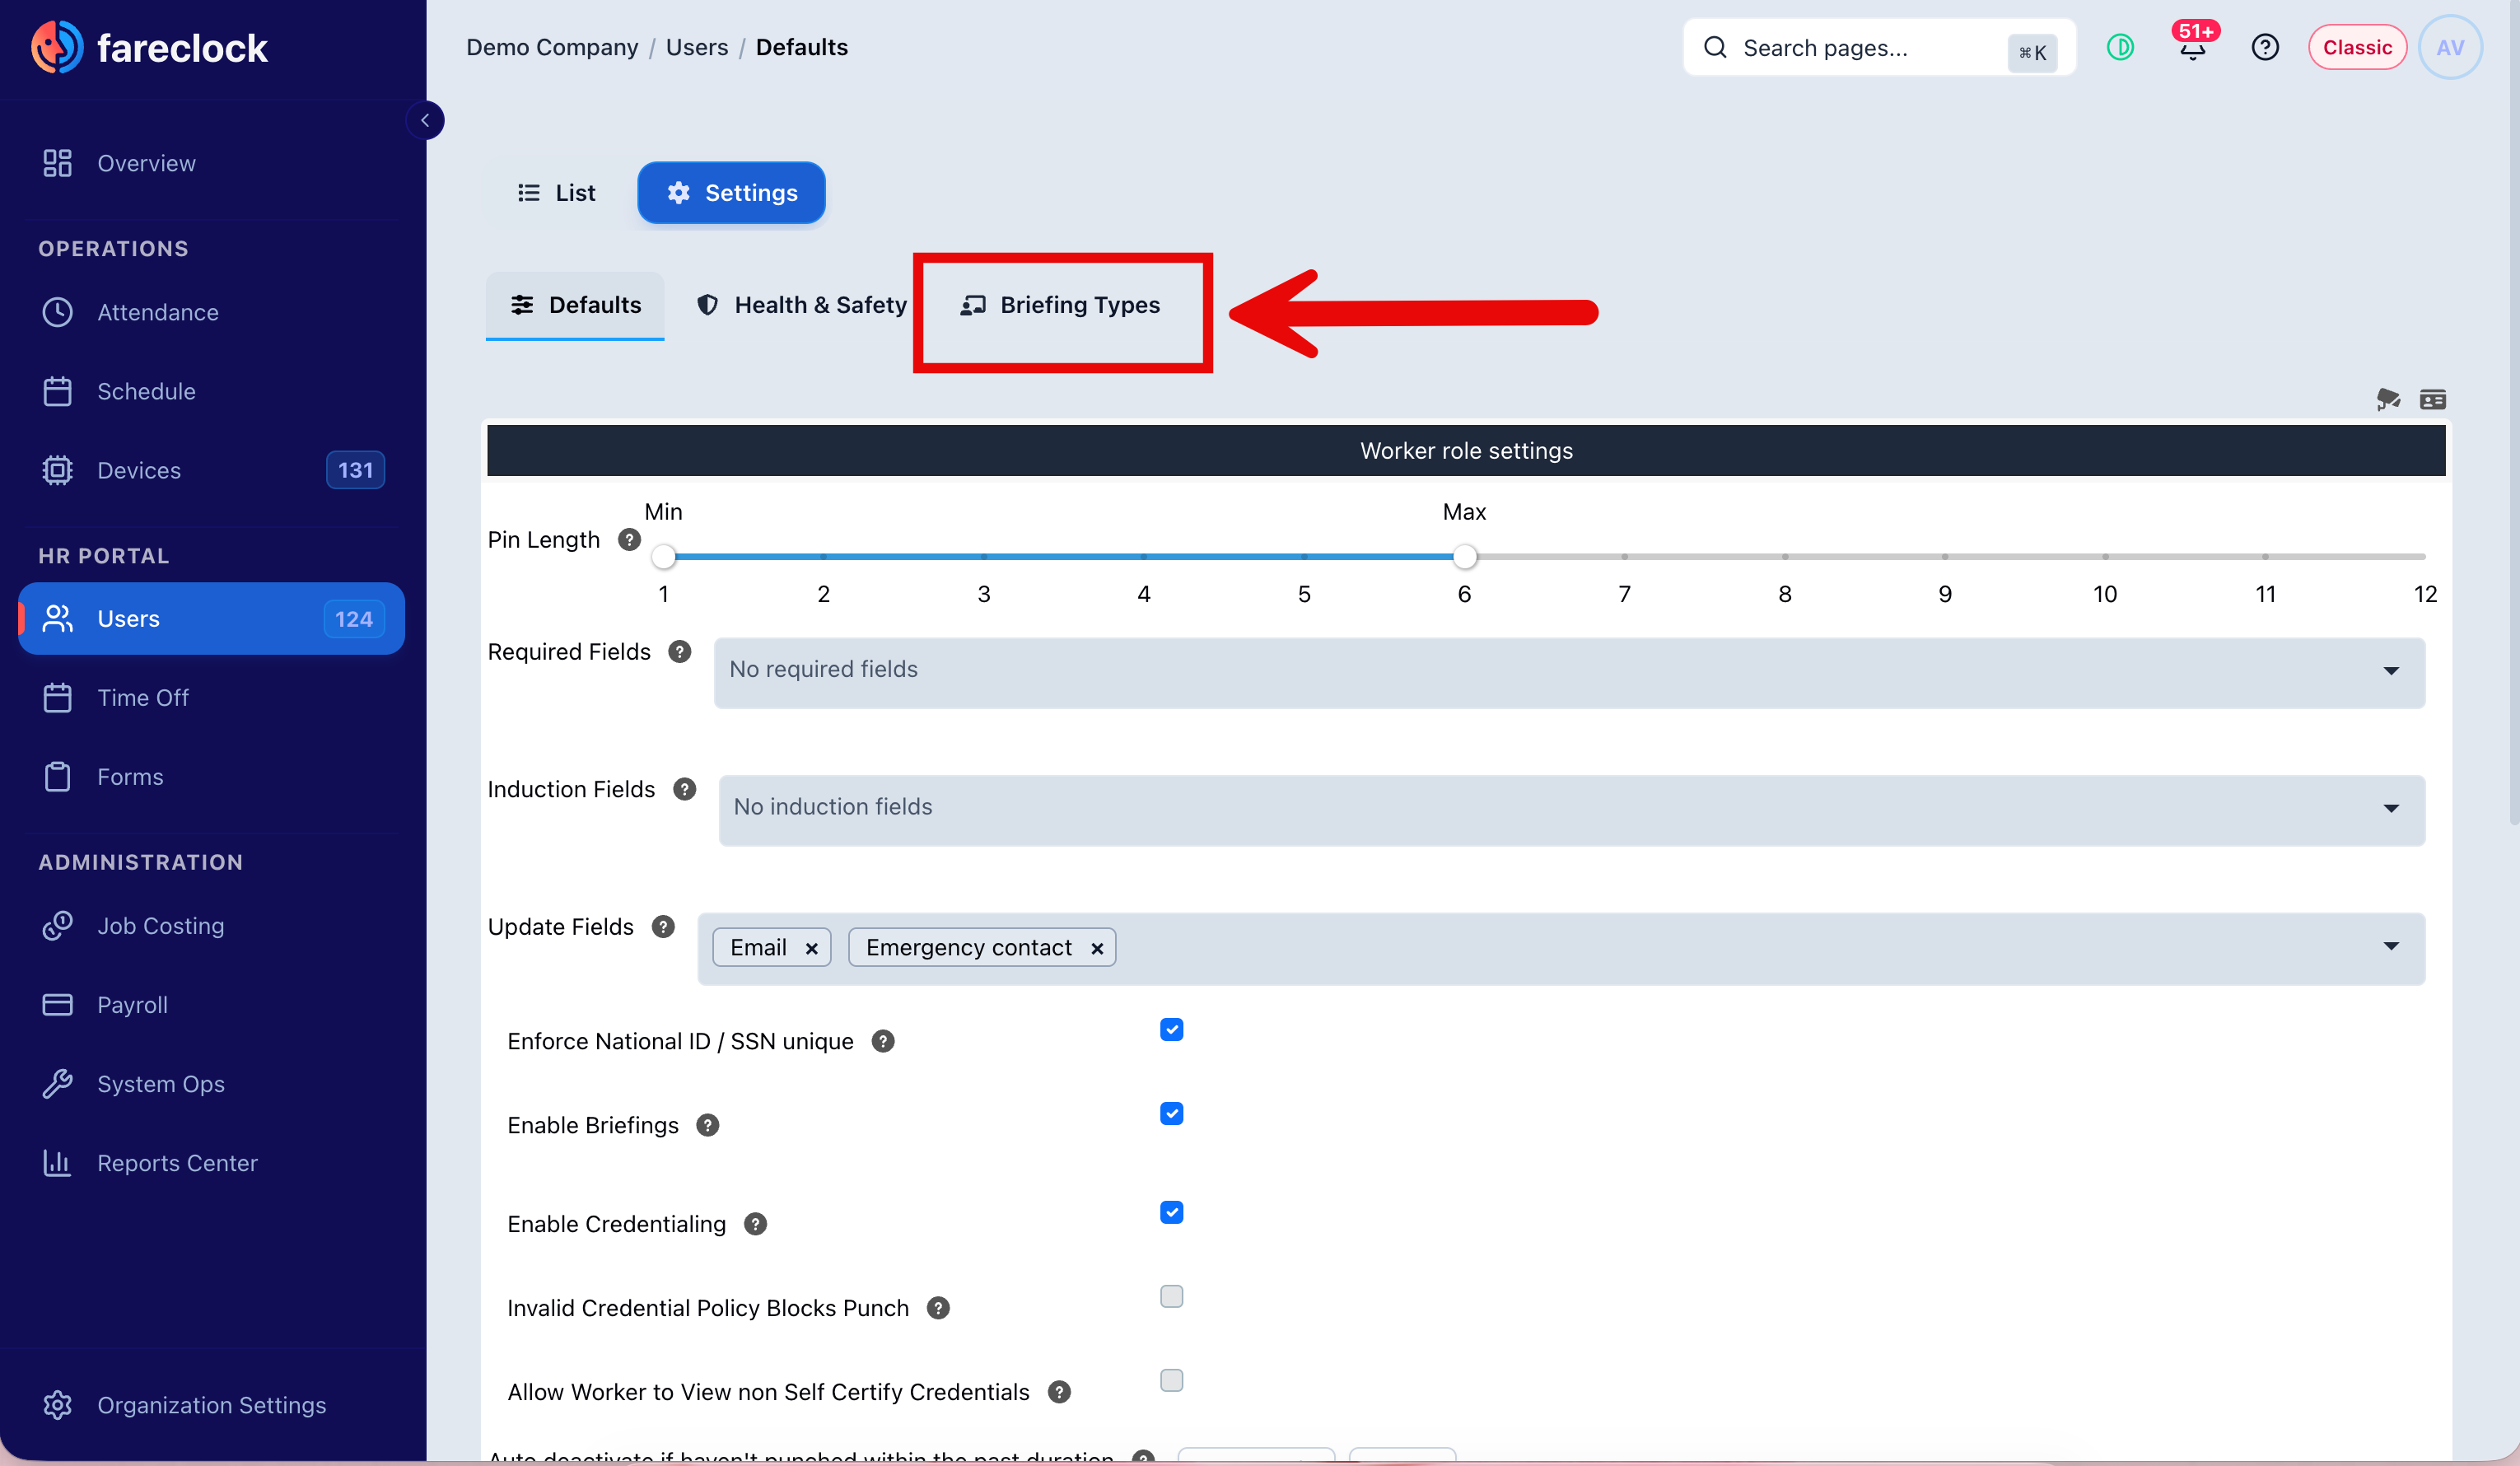The width and height of the screenshot is (2520, 1466).
Task: Collapse the sidebar with the chevron button
Action: 425,120
